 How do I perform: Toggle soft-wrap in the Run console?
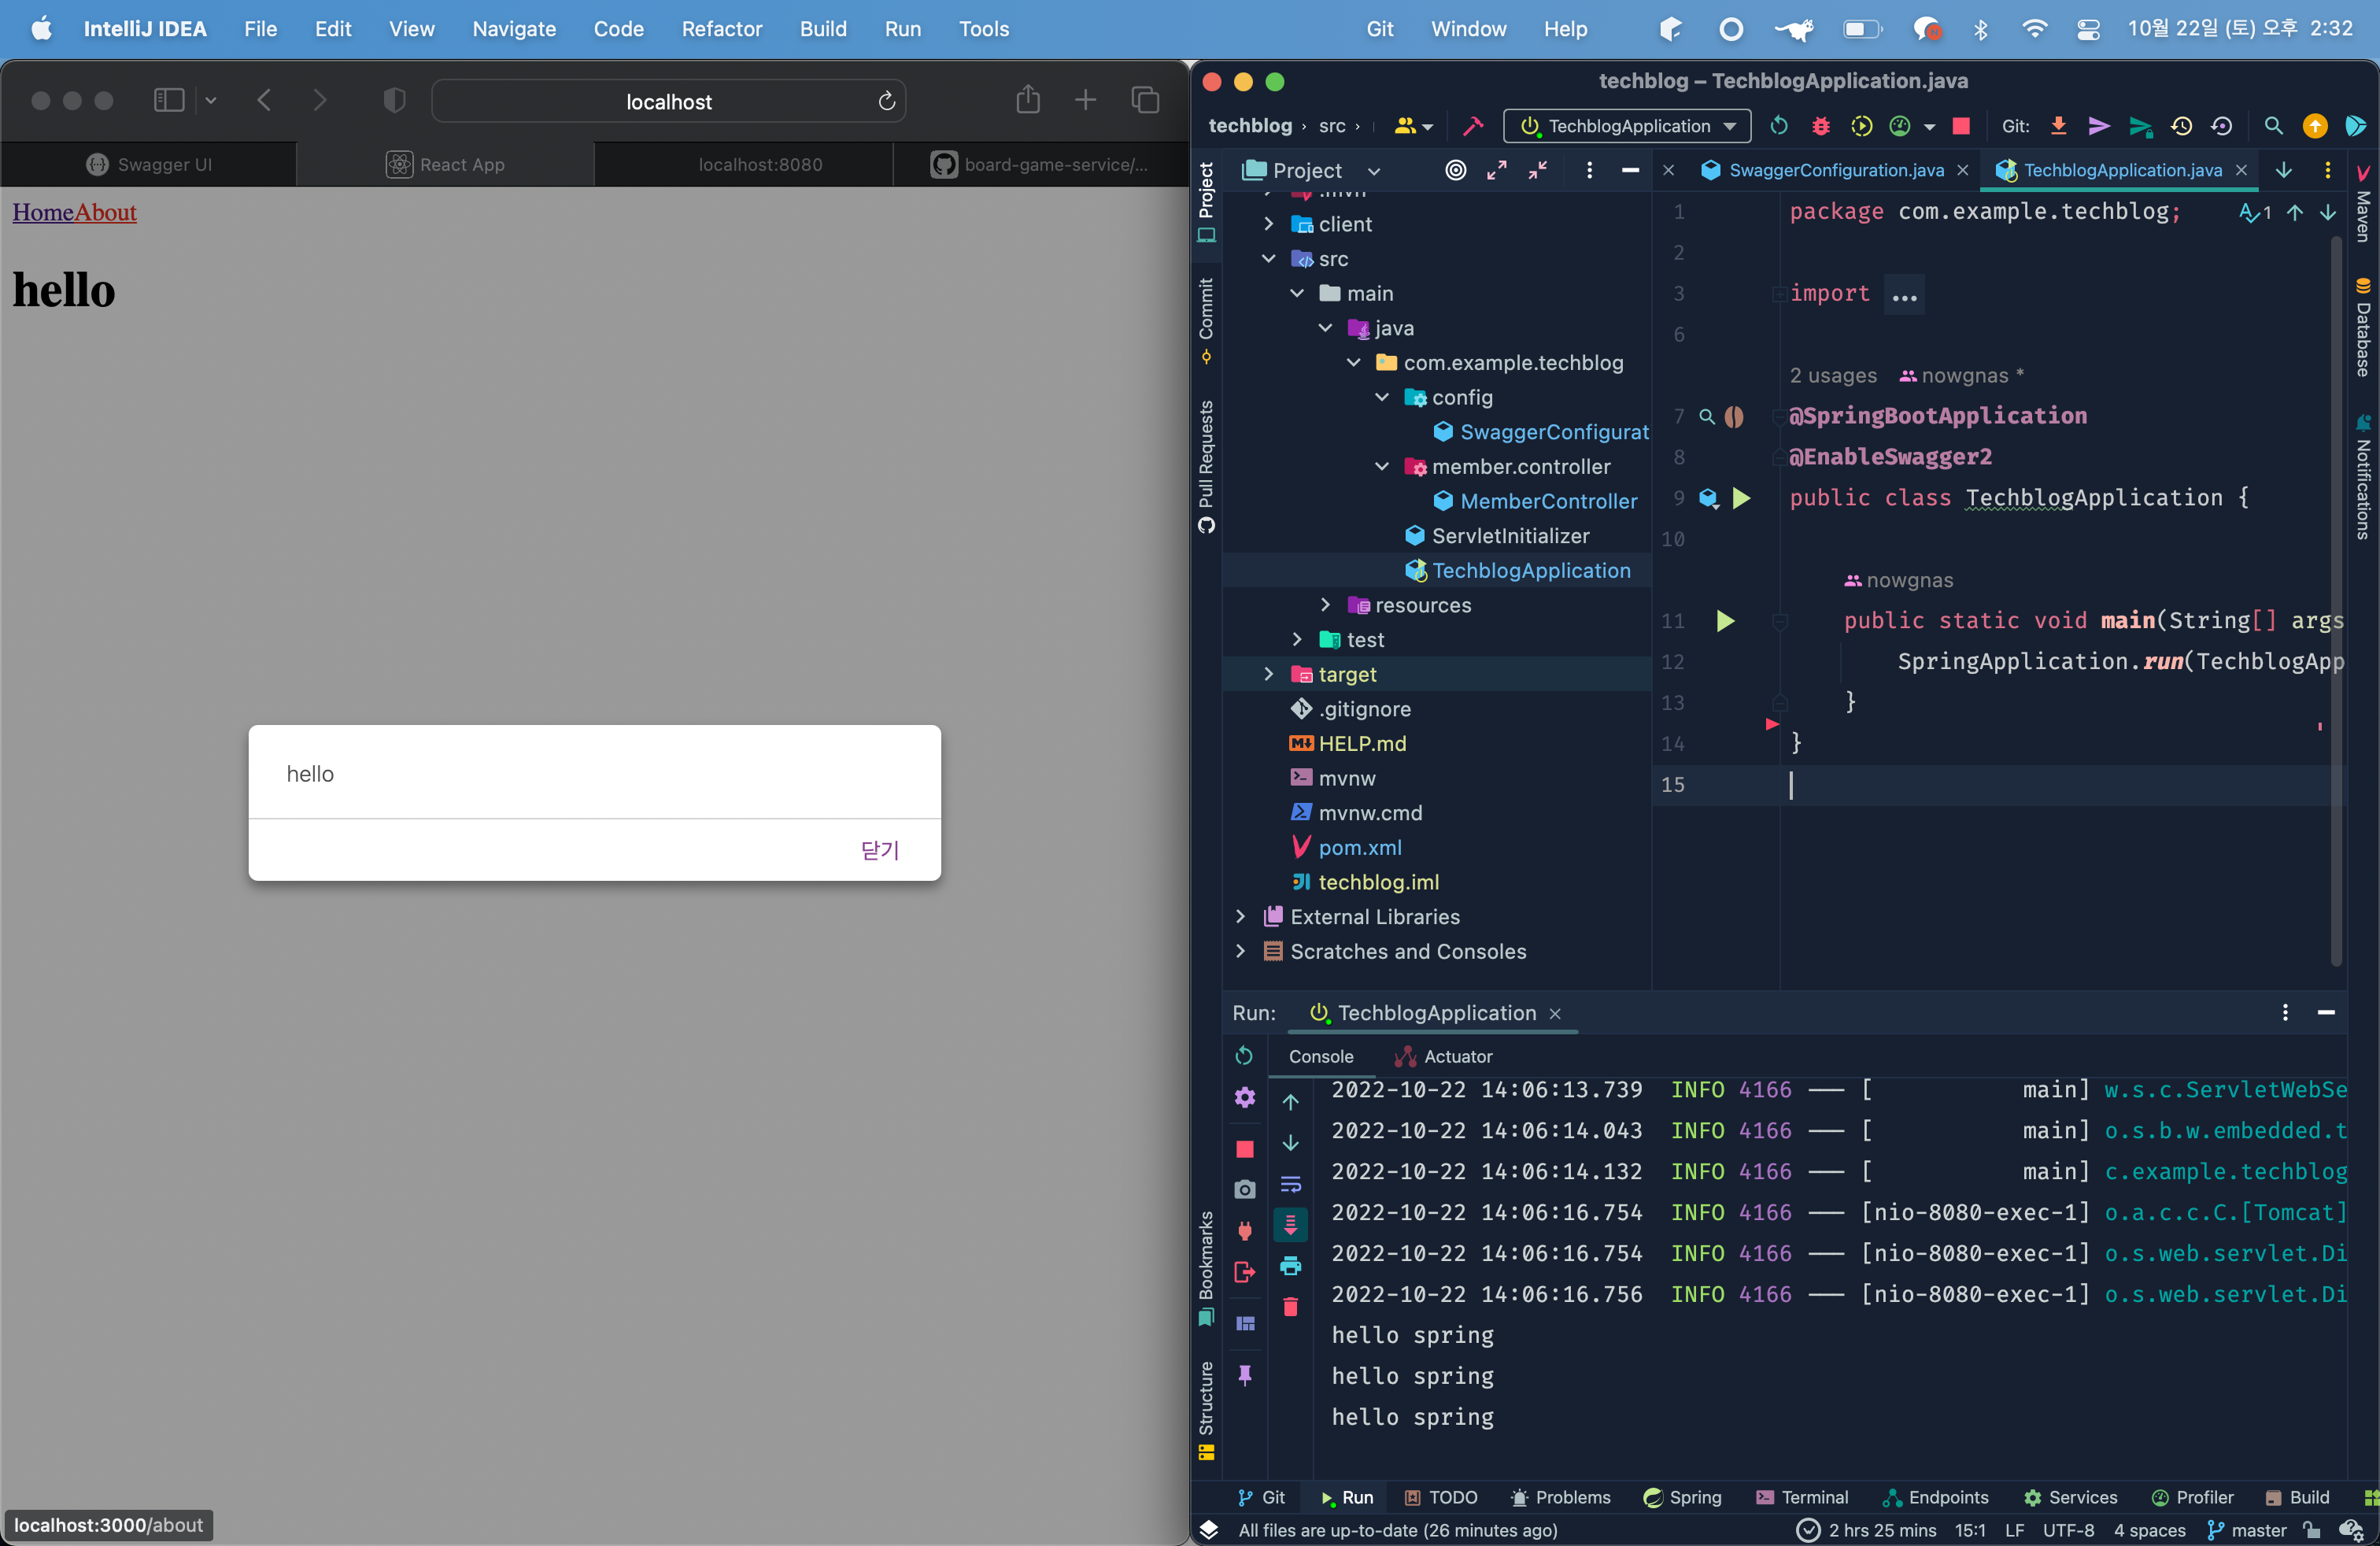click(1291, 1185)
